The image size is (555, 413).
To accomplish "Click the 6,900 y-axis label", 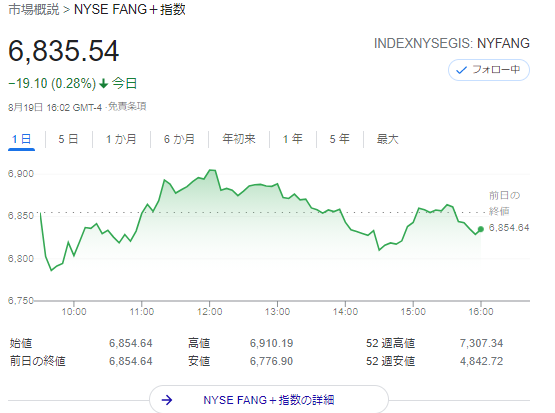I will (21, 174).
